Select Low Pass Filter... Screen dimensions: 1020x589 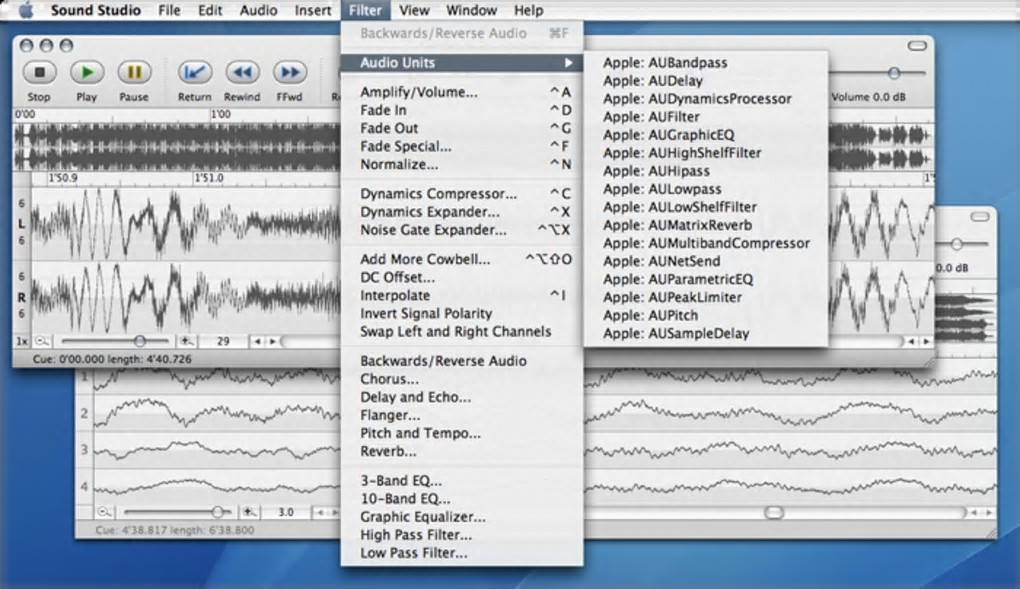click(x=462, y=553)
